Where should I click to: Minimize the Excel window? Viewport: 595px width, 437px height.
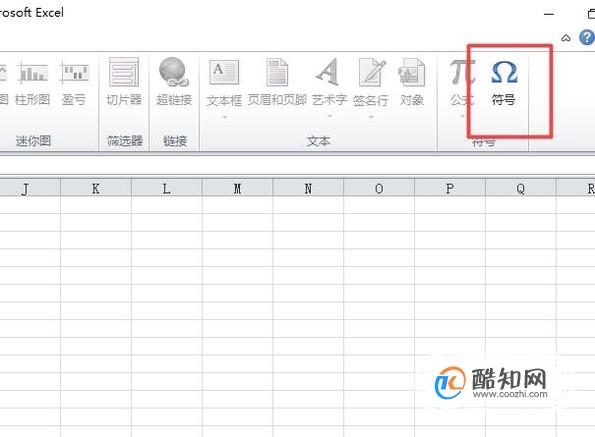coord(549,14)
